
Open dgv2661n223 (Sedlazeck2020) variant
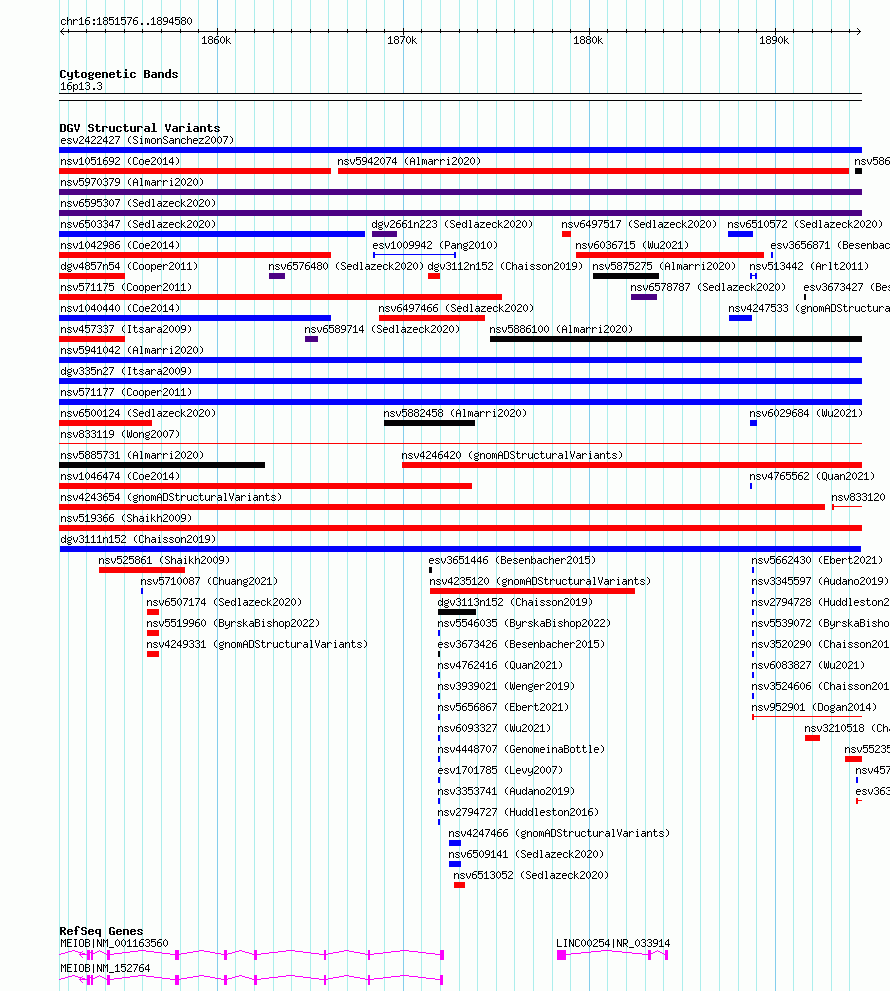click(452, 224)
